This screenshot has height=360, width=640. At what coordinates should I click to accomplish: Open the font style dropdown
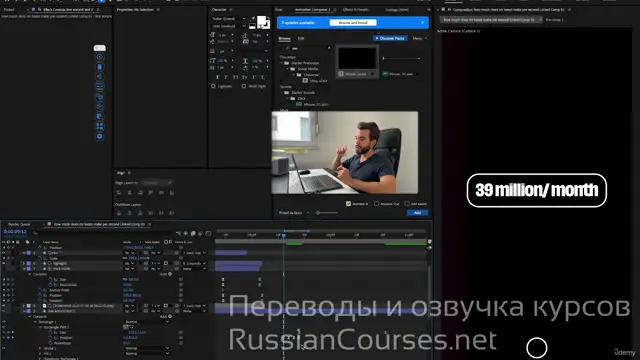[229, 26]
